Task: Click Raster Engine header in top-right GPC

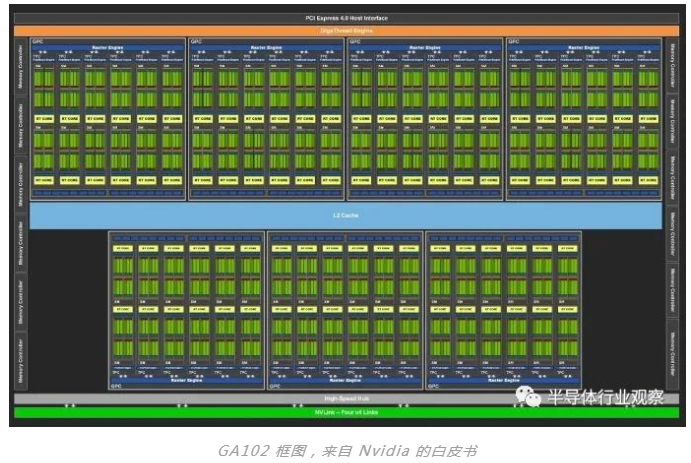Action: (x=583, y=47)
